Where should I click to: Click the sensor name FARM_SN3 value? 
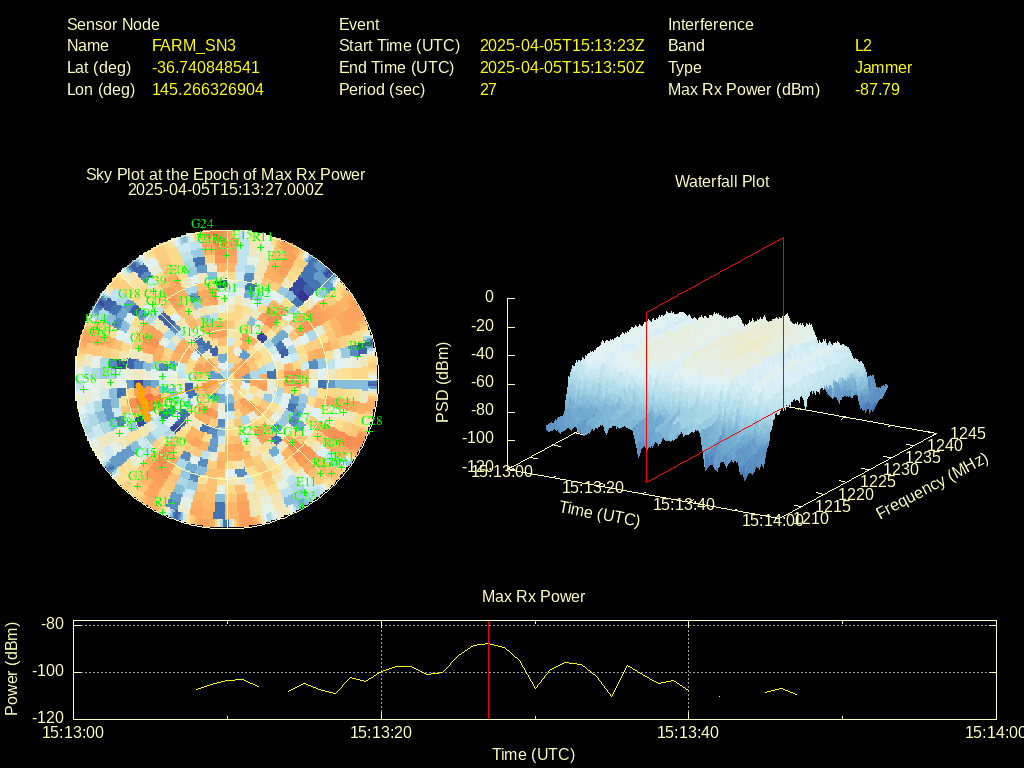click(x=193, y=46)
